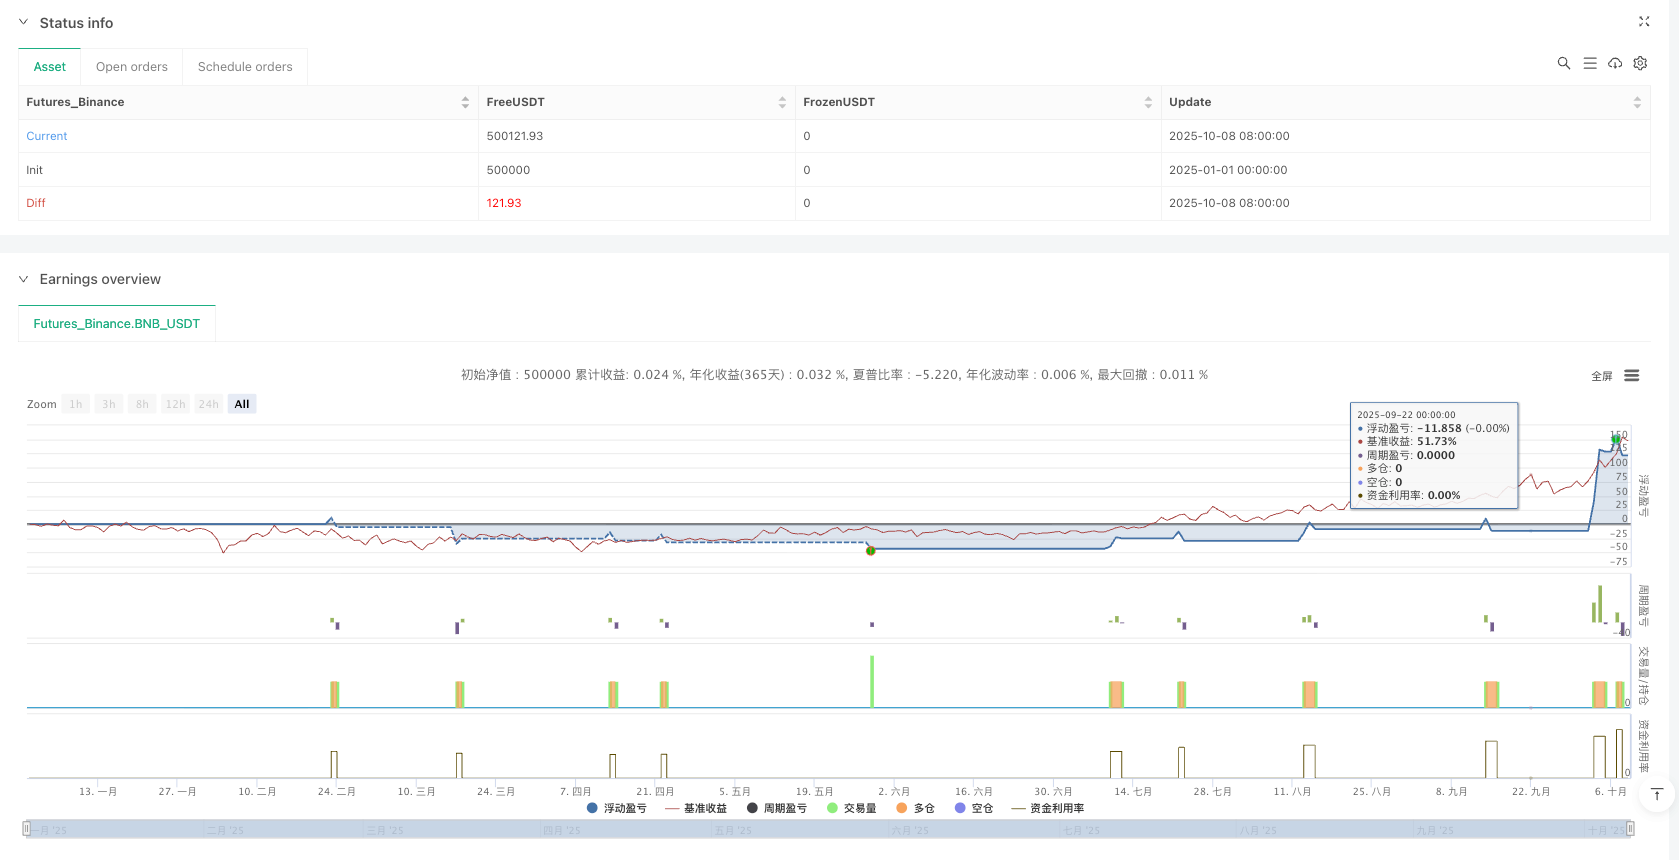Screen dimensions: 1679x860
Task: Open the table settings gear icon
Action: (1640, 63)
